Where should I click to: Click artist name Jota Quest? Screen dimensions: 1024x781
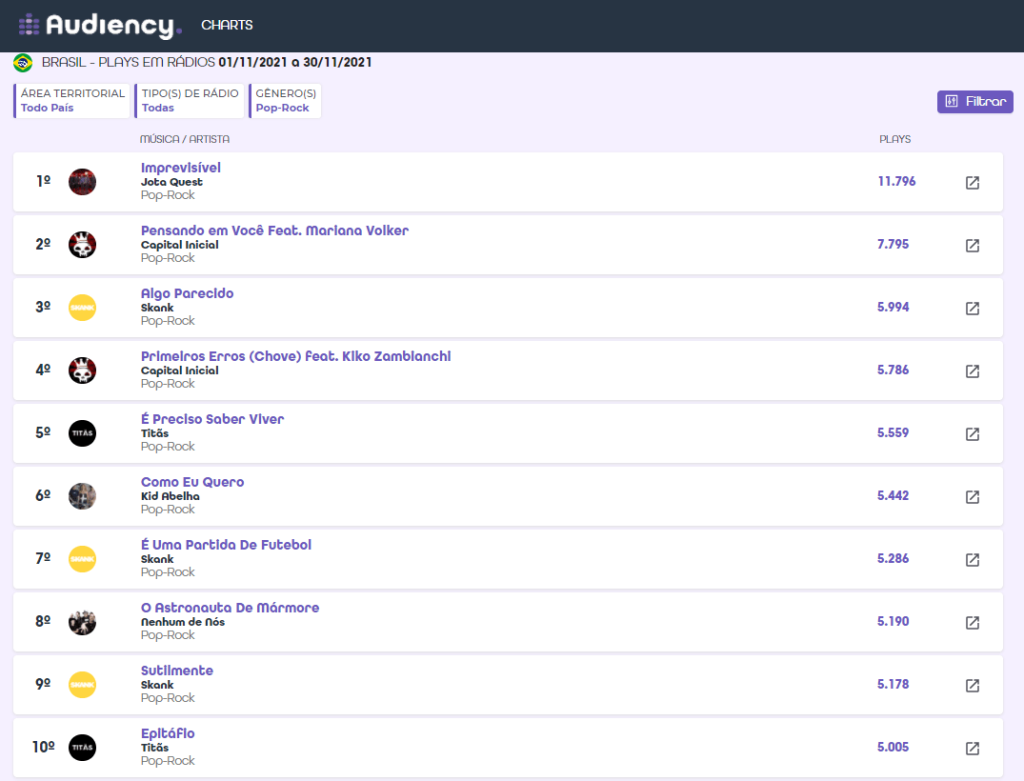point(172,182)
